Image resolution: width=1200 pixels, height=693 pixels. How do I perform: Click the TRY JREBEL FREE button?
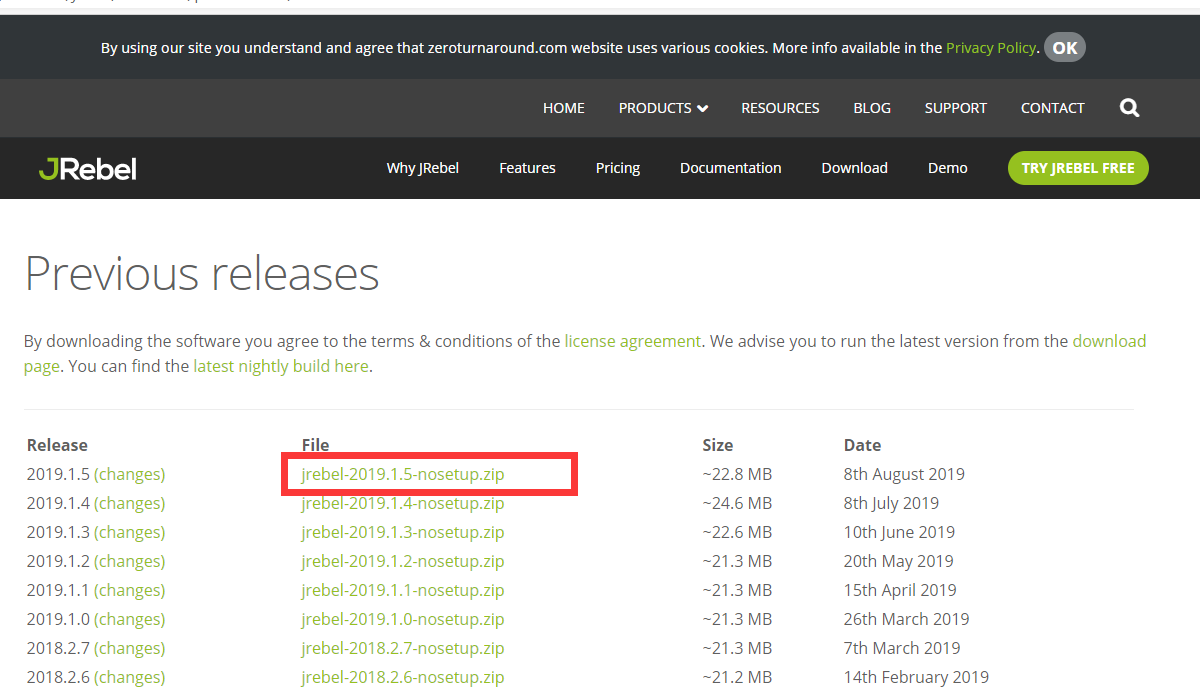coord(1078,168)
